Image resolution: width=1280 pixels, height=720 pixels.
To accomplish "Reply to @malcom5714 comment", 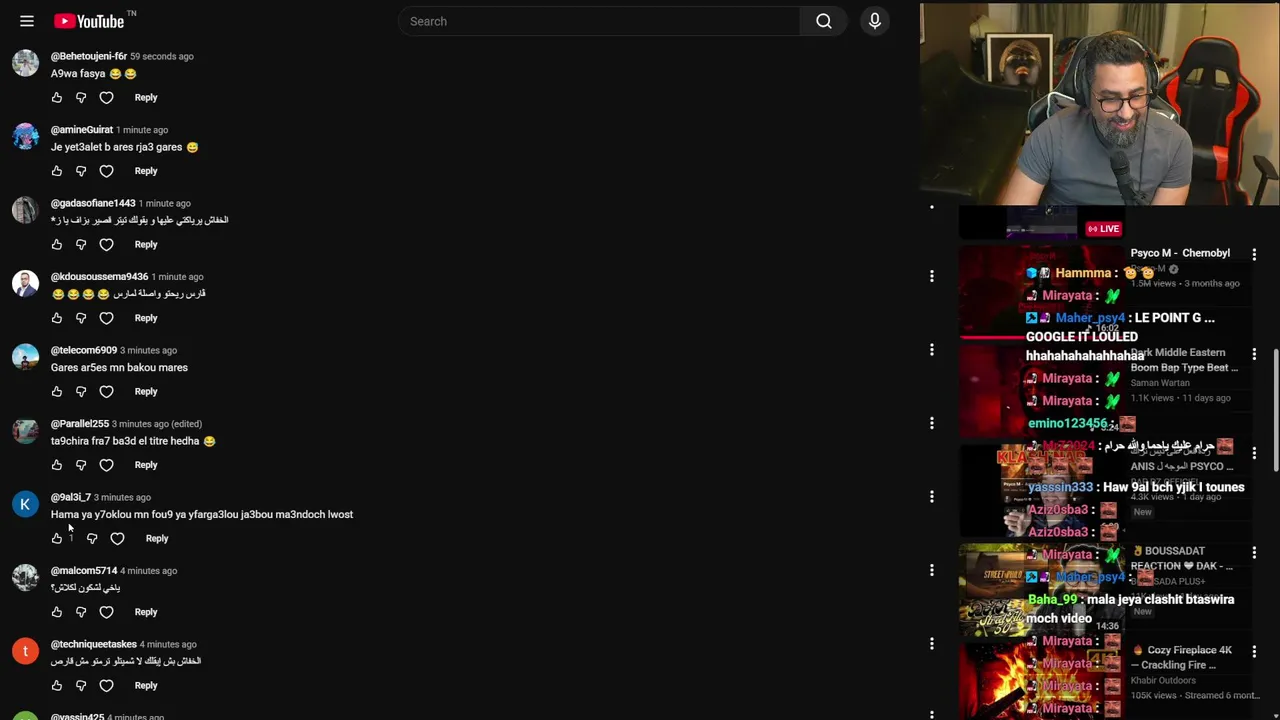I will point(146,612).
